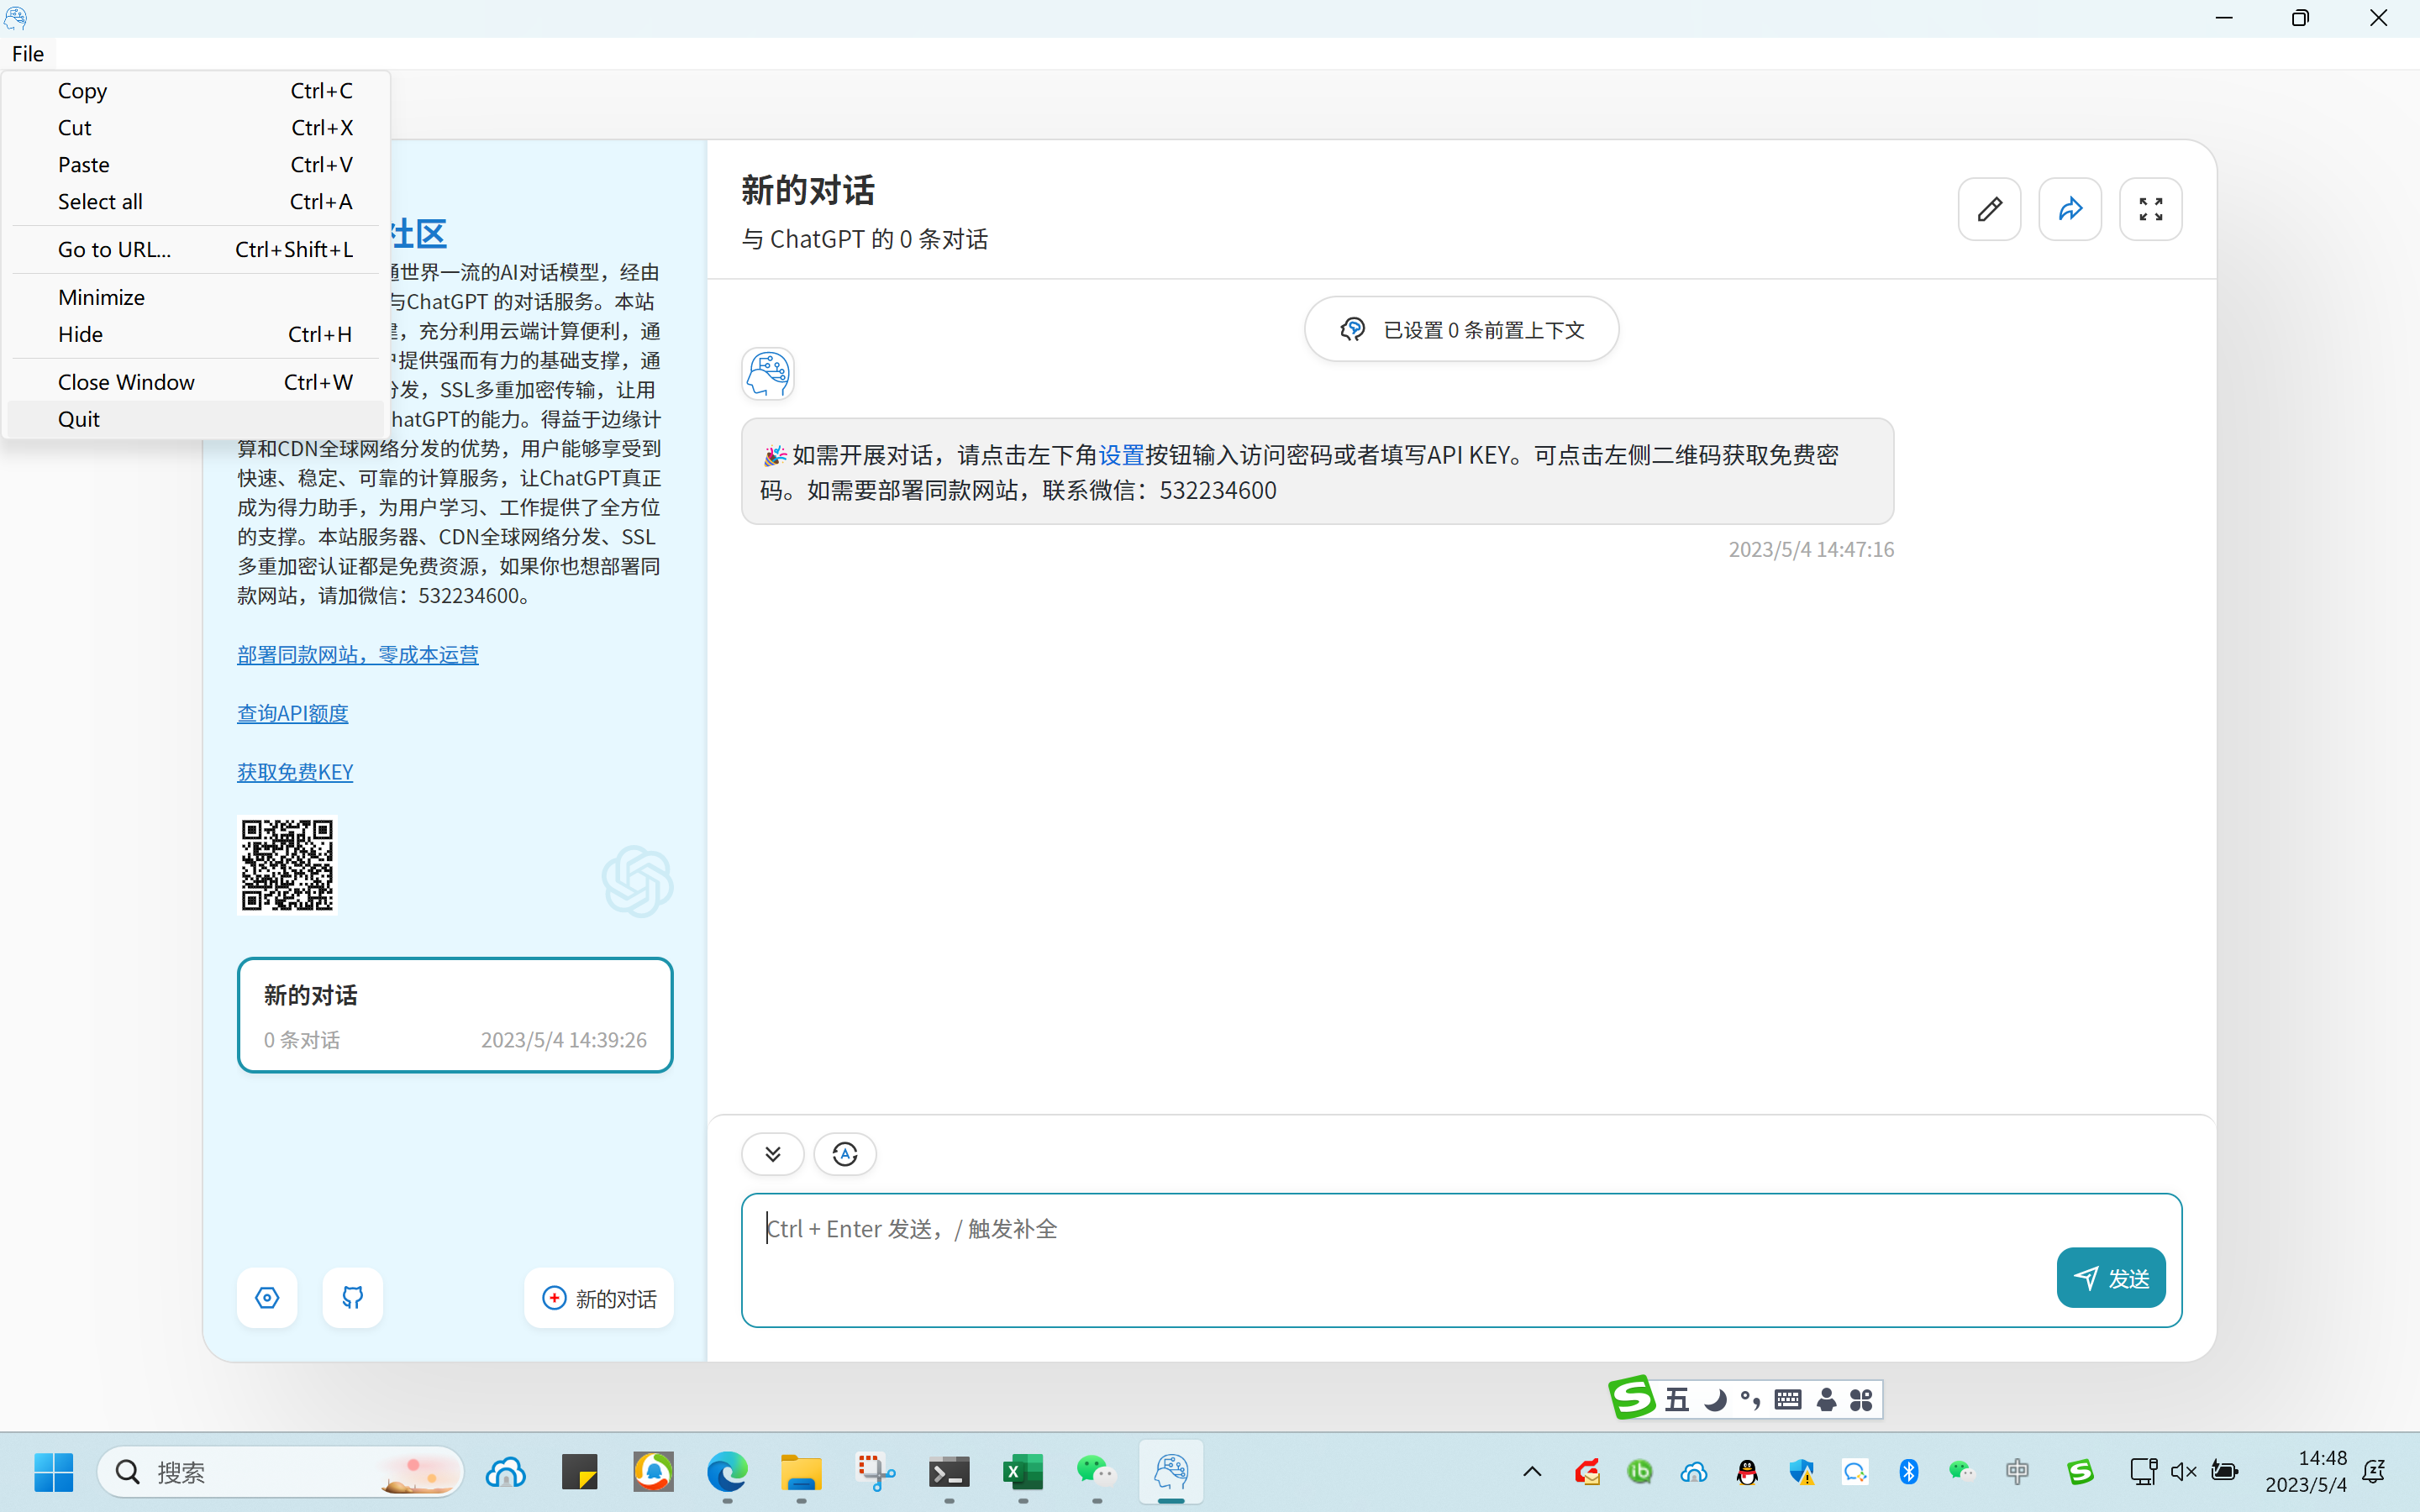This screenshot has width=2420, height=1512.
Task: Open the 查询API额度 link
Action: pos(292,713)
